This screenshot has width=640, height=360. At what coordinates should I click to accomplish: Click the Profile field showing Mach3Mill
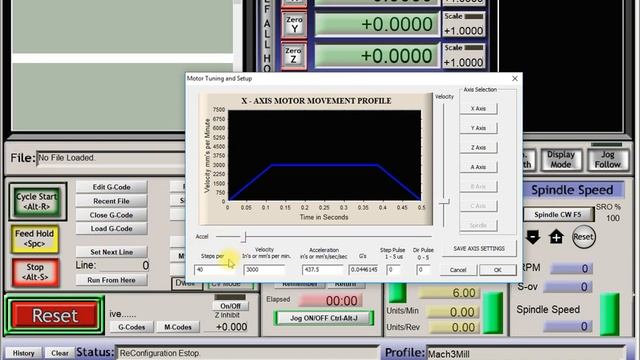(x=526, y=353)
